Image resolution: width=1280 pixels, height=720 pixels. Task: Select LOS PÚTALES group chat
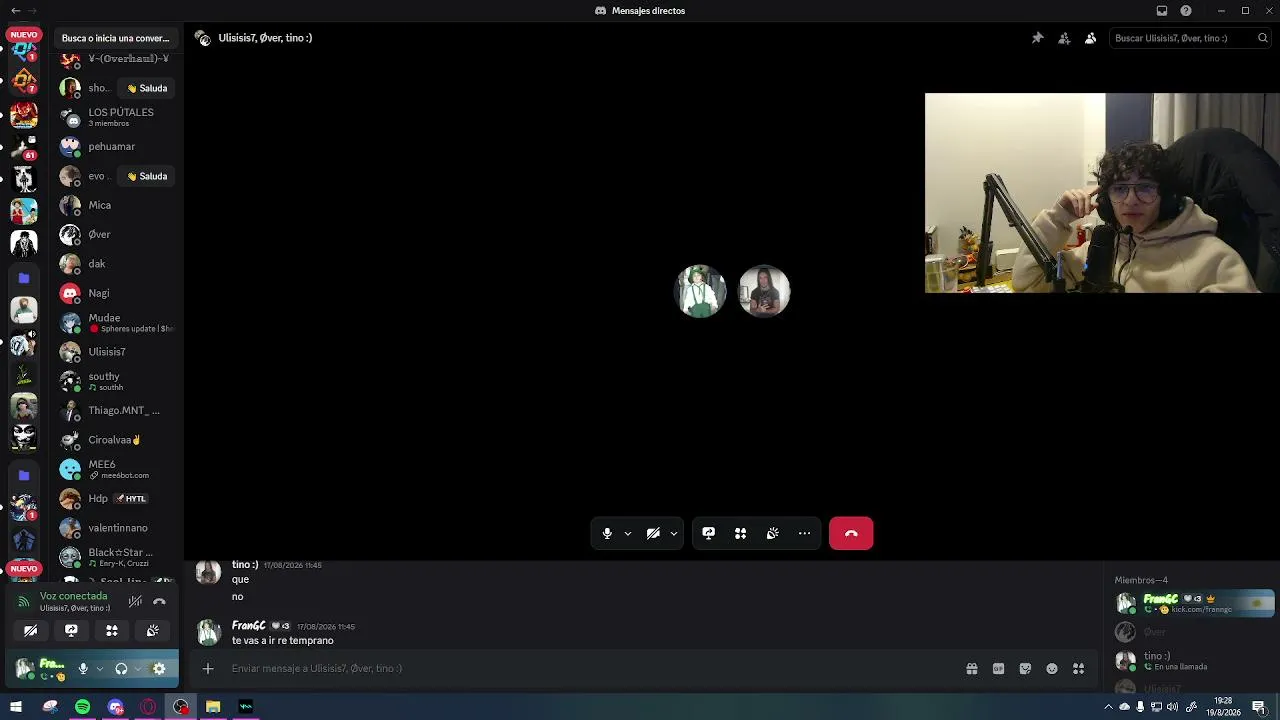[117, 117]
